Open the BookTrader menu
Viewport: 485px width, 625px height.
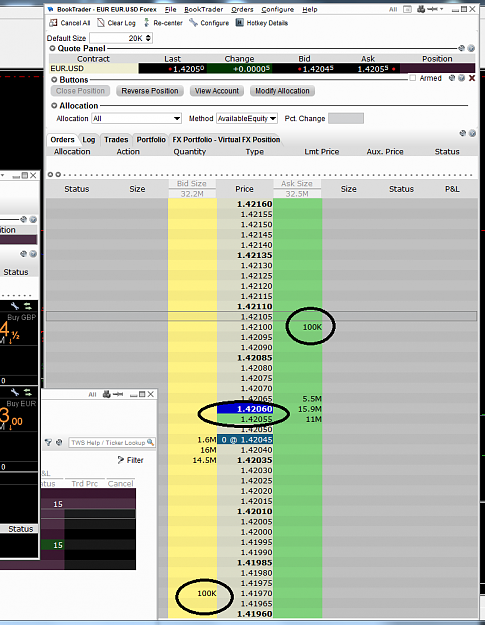click(x=204, y=9)
